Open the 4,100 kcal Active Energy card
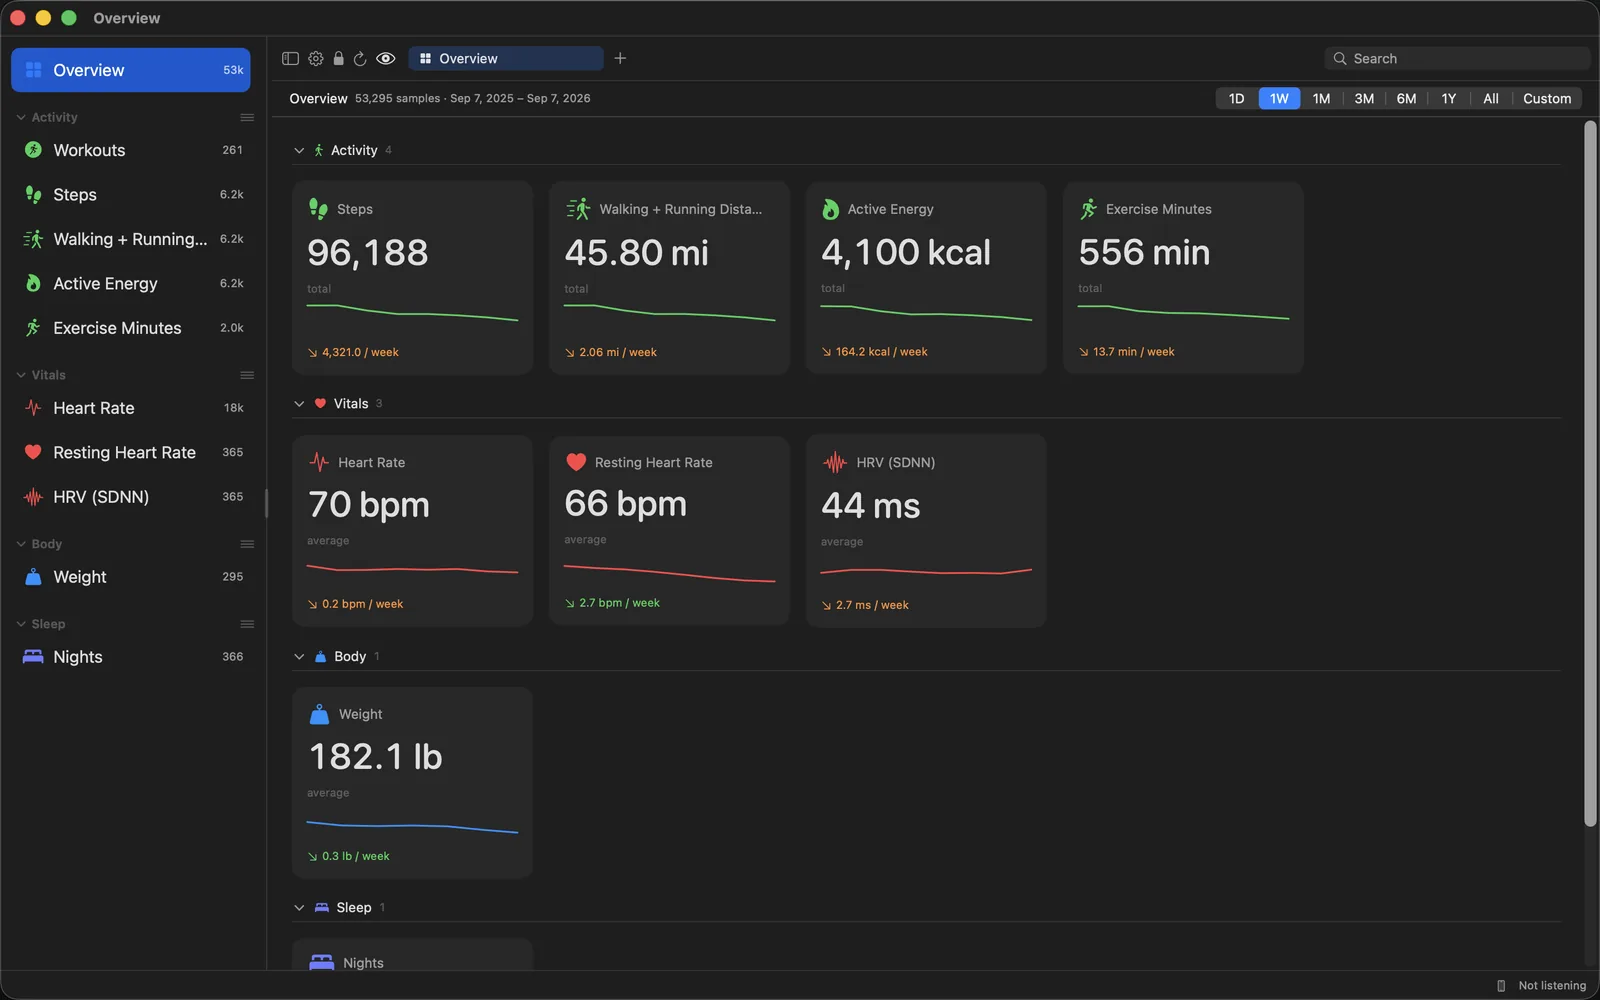This screenshot has height=1000, width=1600. tap(926, 278)
